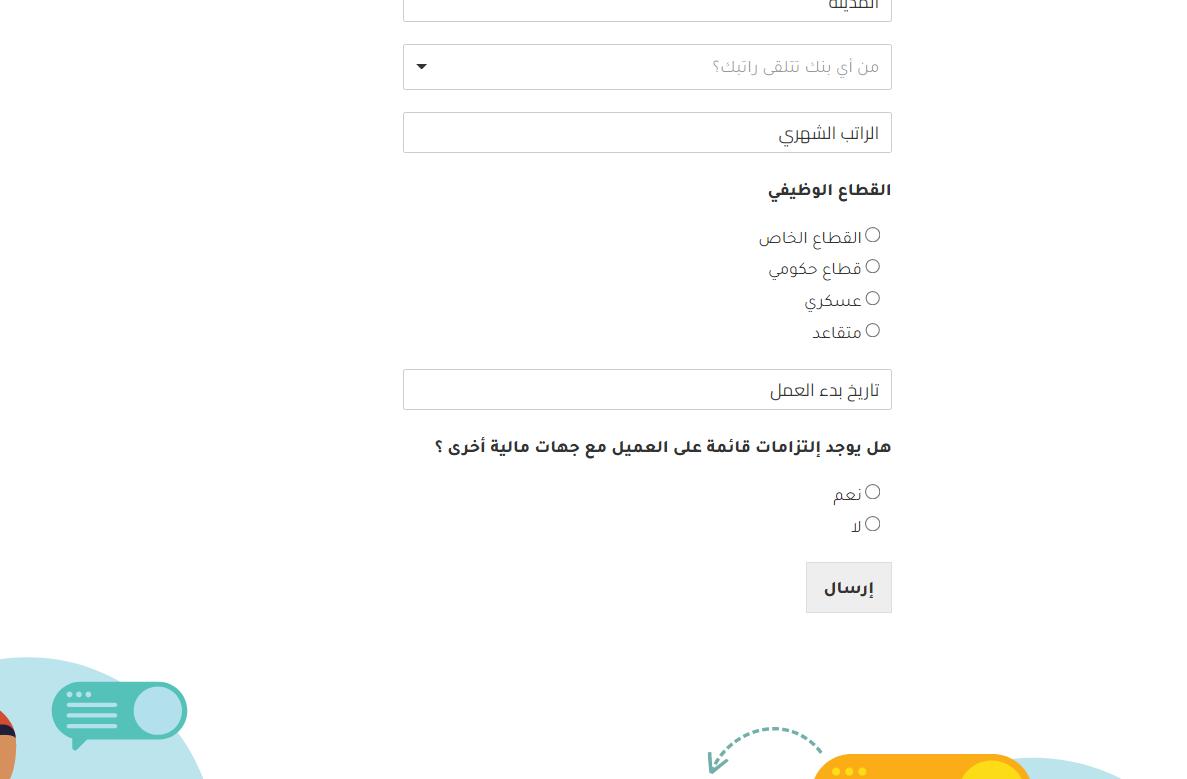Click the orange chat bubble illustration
Image resolution: width=1187 pixels, height=779 pixels.
point(922,766)
